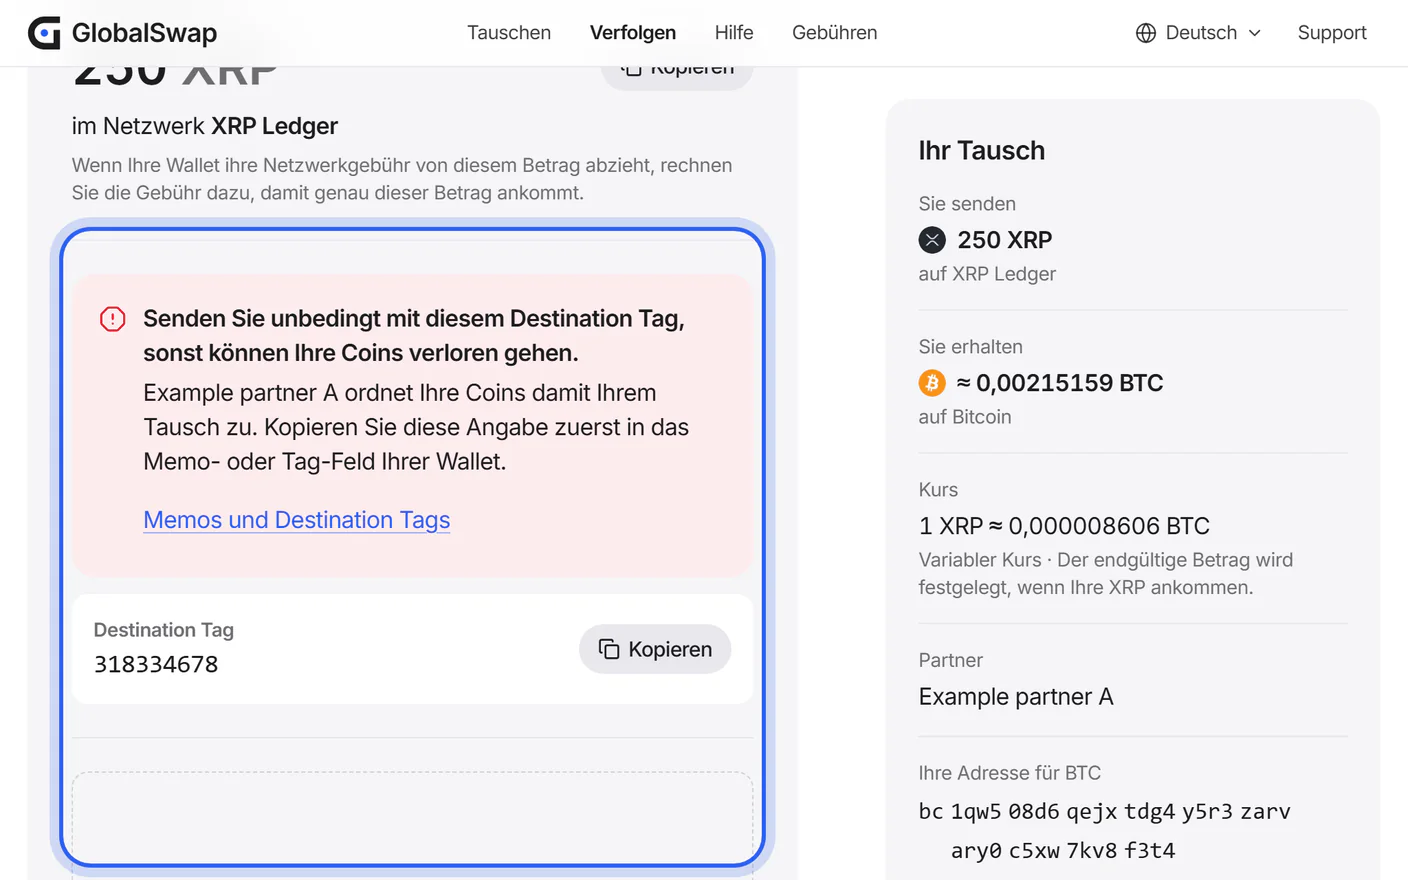The height and width of the screenshot is (880, 1408).
Task: Click the Ihre Adresse für BTC label
Action: point(1010,773)
